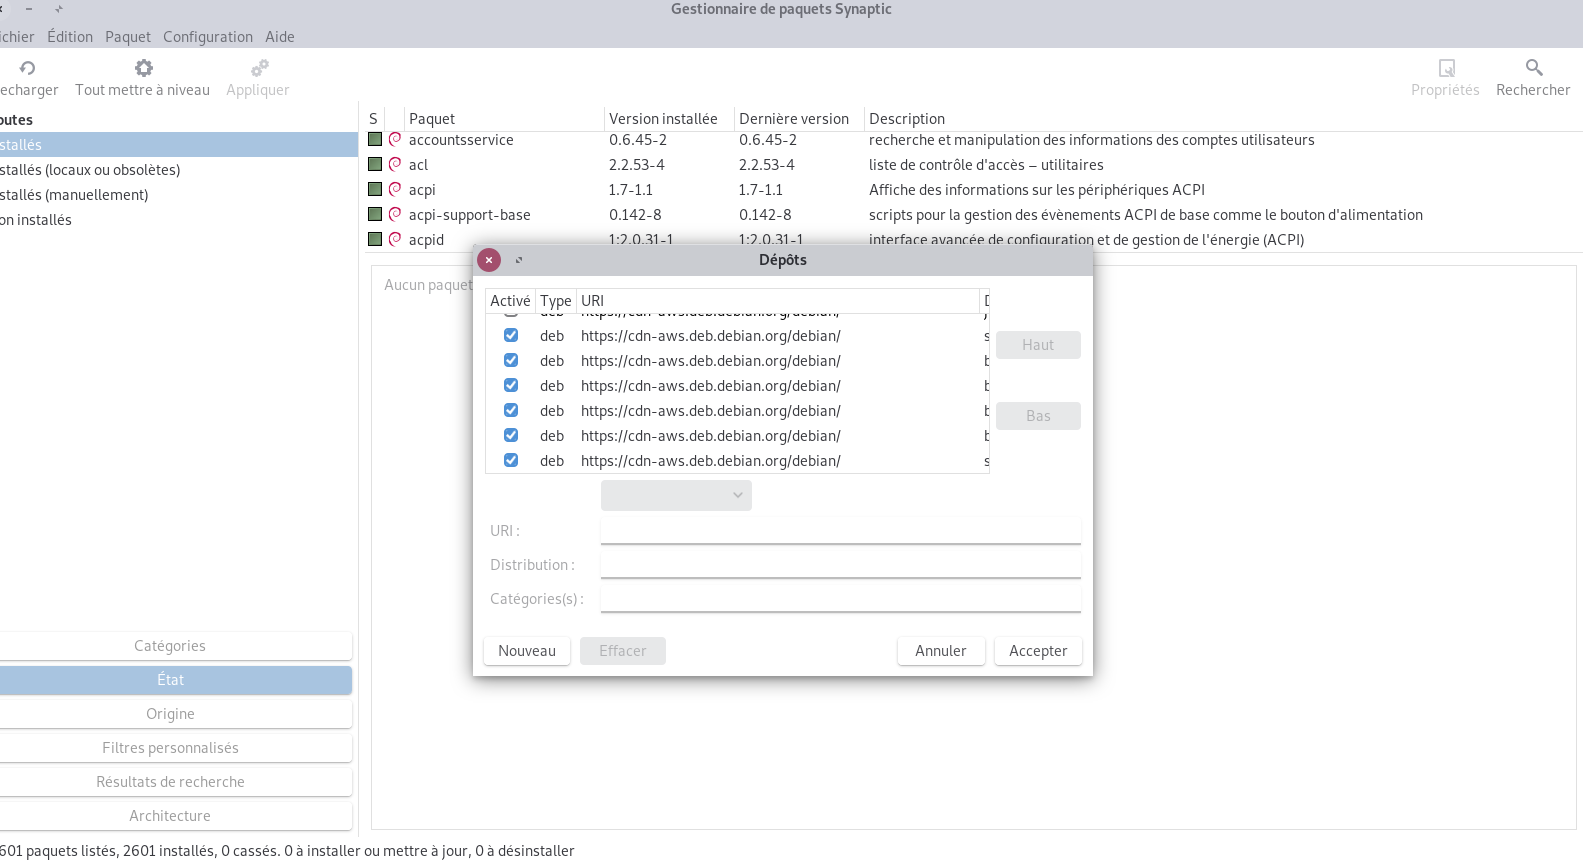This screenshot has width=1583, height=863.
Task: Uncheck the first fully visible deb repository
Action: (511, 336)
